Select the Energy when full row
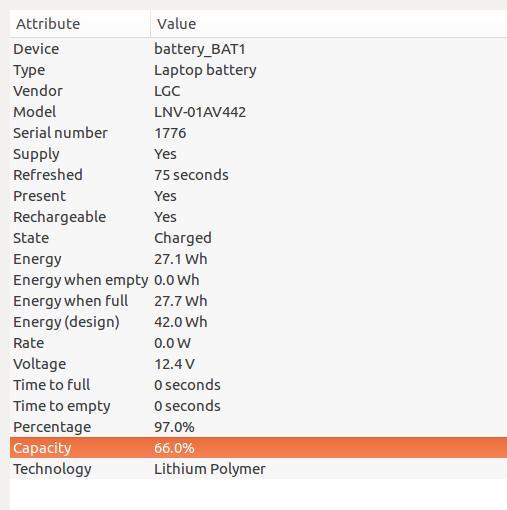The height and width of the screenshot is (510, 507). [x=258, y=301]
